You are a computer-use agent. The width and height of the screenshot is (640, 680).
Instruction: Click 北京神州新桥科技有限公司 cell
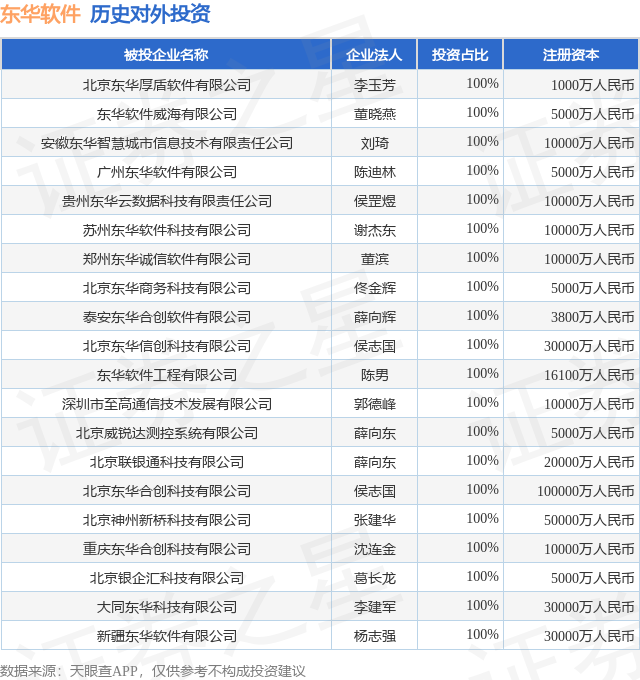pos(167,520)
